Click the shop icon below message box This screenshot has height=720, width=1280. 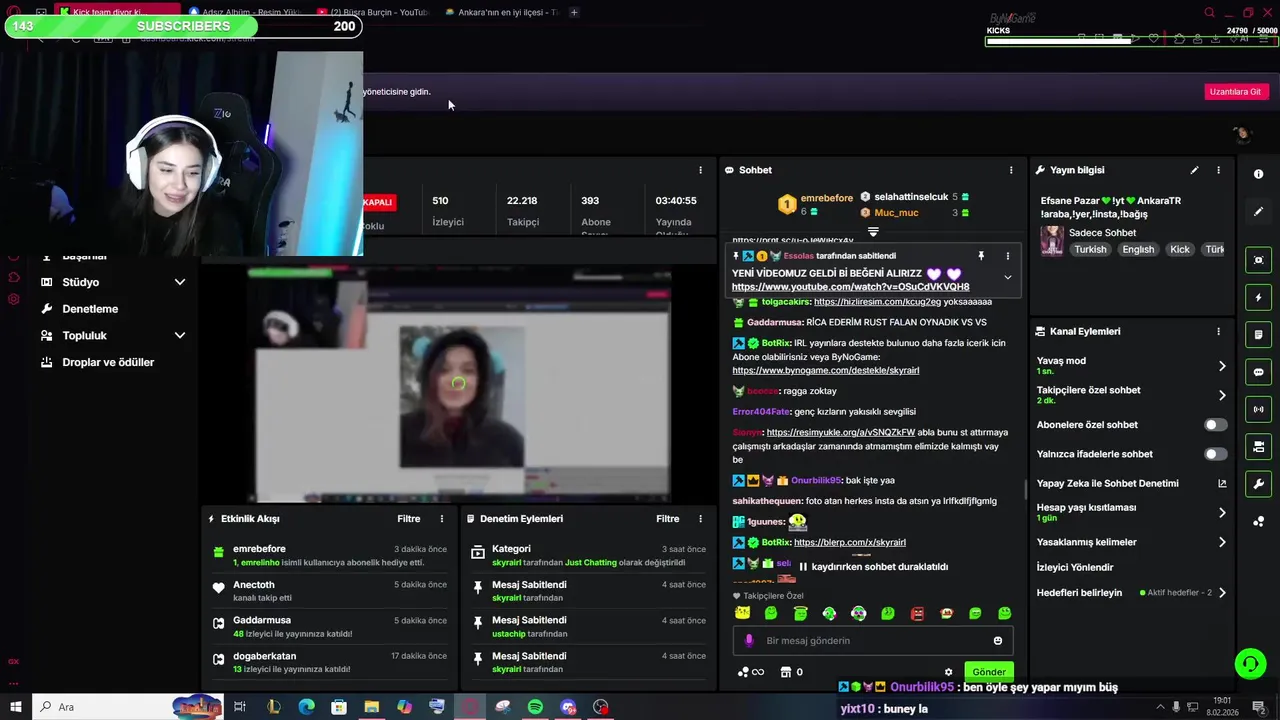pyautogui.click(x=786, y=672)
